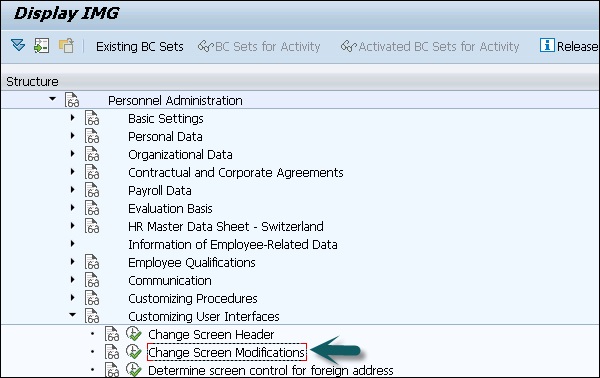The image size is (600, 378).
Task: Collapse the Customizing User Interfaces node
Action: [x=72, y=314]
